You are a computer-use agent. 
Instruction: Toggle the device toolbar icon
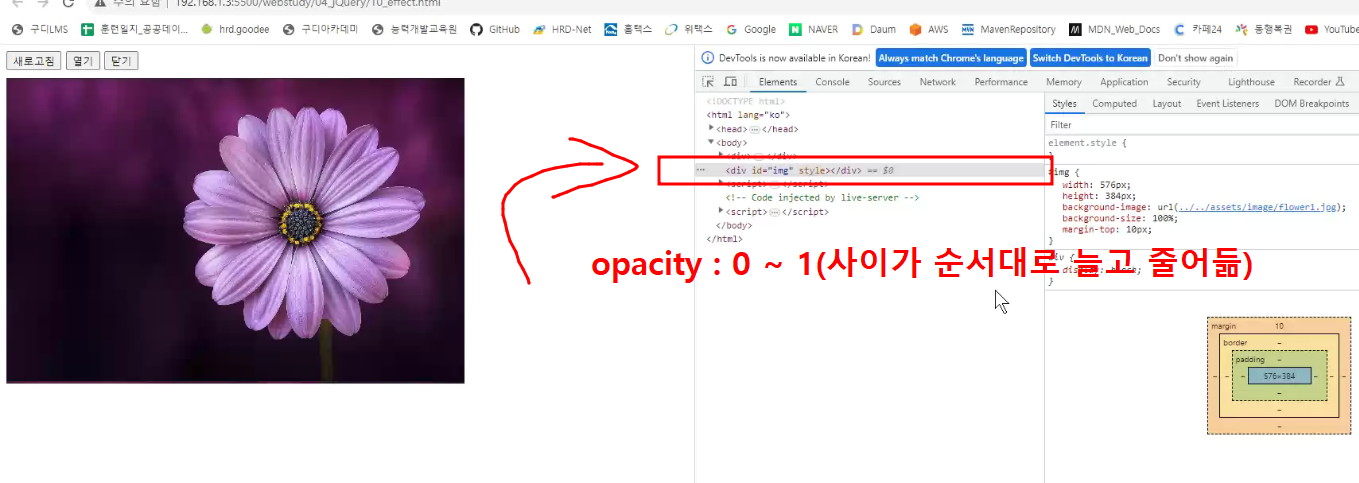730,82
